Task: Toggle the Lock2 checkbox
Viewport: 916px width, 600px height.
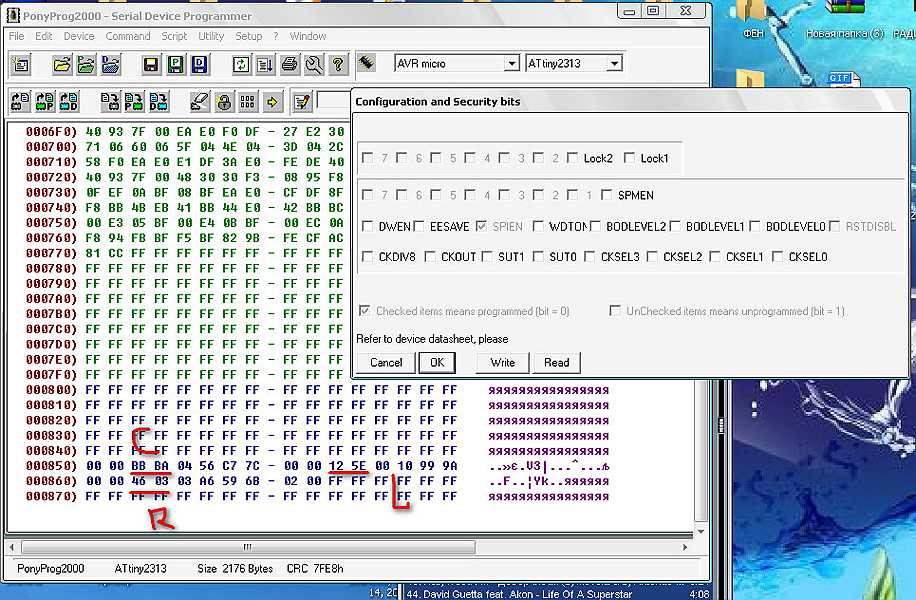Action: pos(572,158)
